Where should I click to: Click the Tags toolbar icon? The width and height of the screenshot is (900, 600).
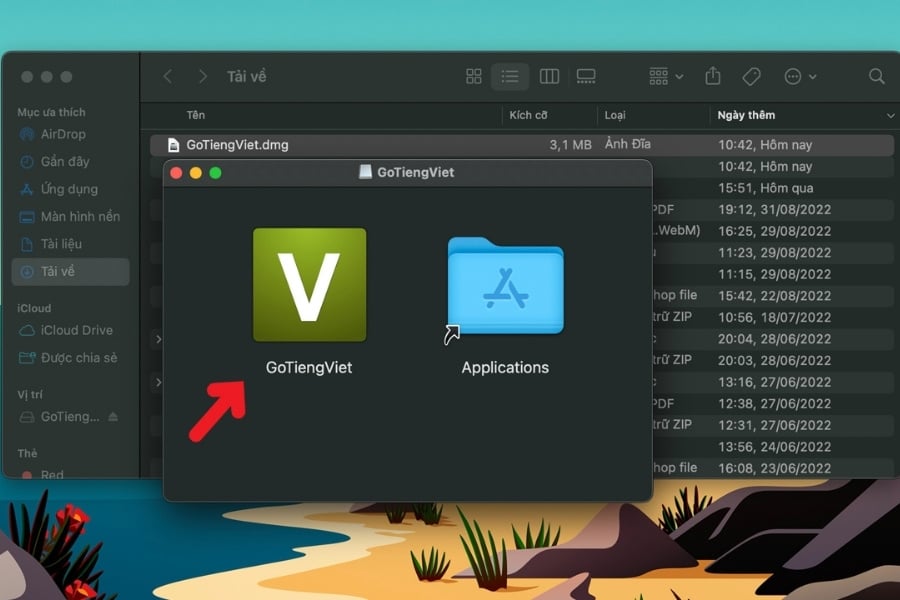751,77
